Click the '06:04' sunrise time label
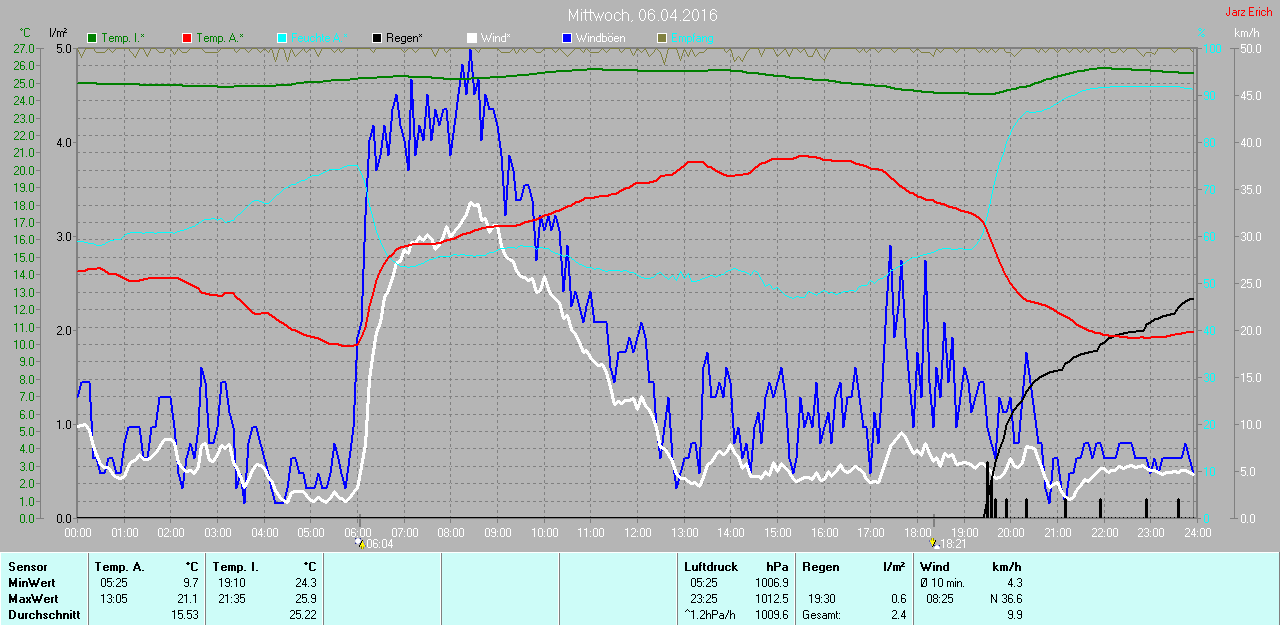The image size is (1280, 625). [380, 544]
